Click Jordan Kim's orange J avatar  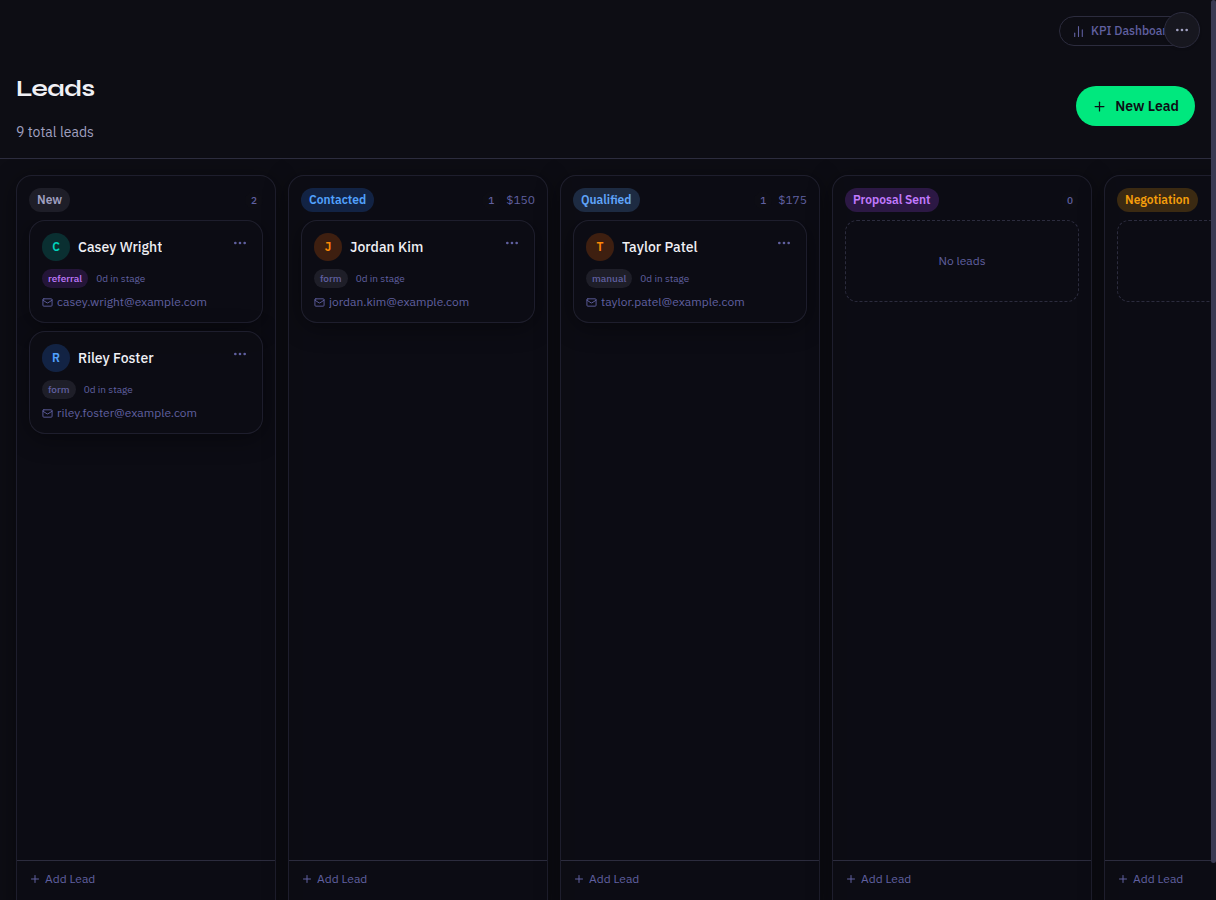328,247
